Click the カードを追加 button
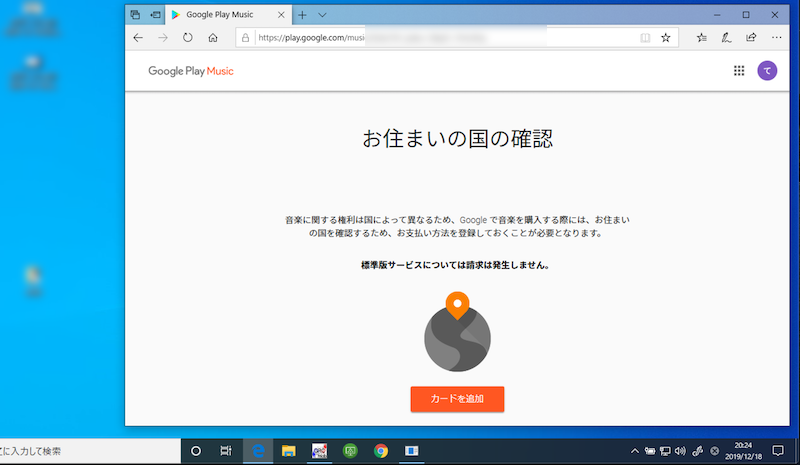 [x=457, y=399]
